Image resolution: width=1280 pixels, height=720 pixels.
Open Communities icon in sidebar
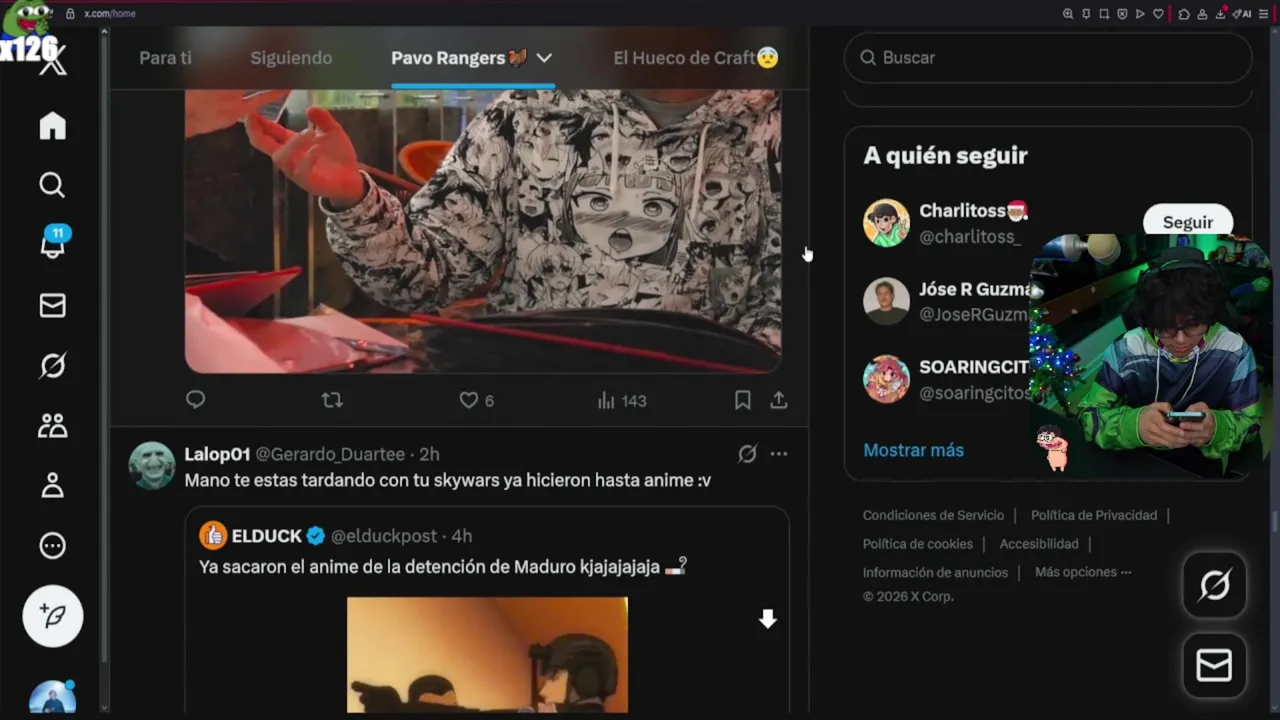pyautogui.click(x=52, y=426)
